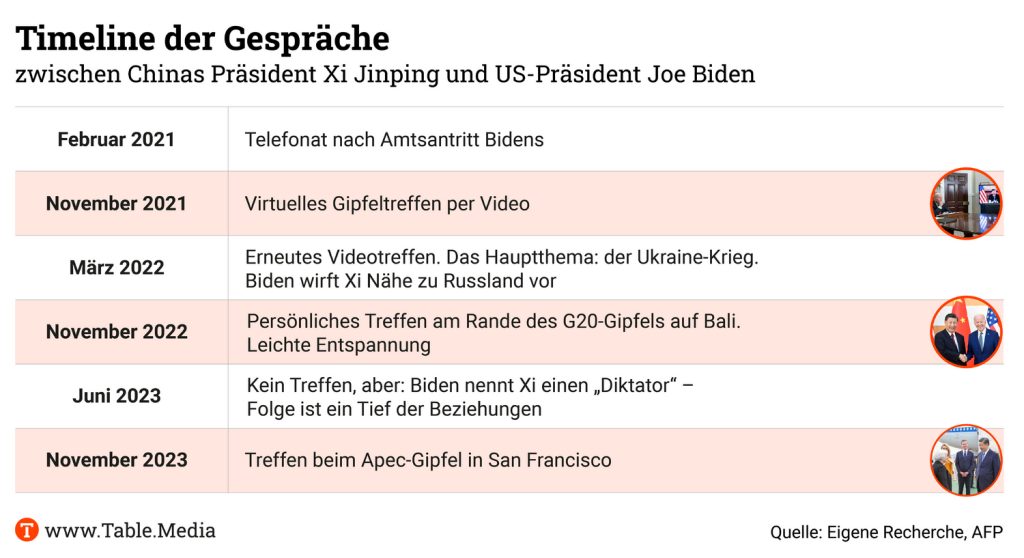Click the orange Table.Media T logo
This screenshot has height=558, width=1024.
pyautogui.click(x=27, y=530)
